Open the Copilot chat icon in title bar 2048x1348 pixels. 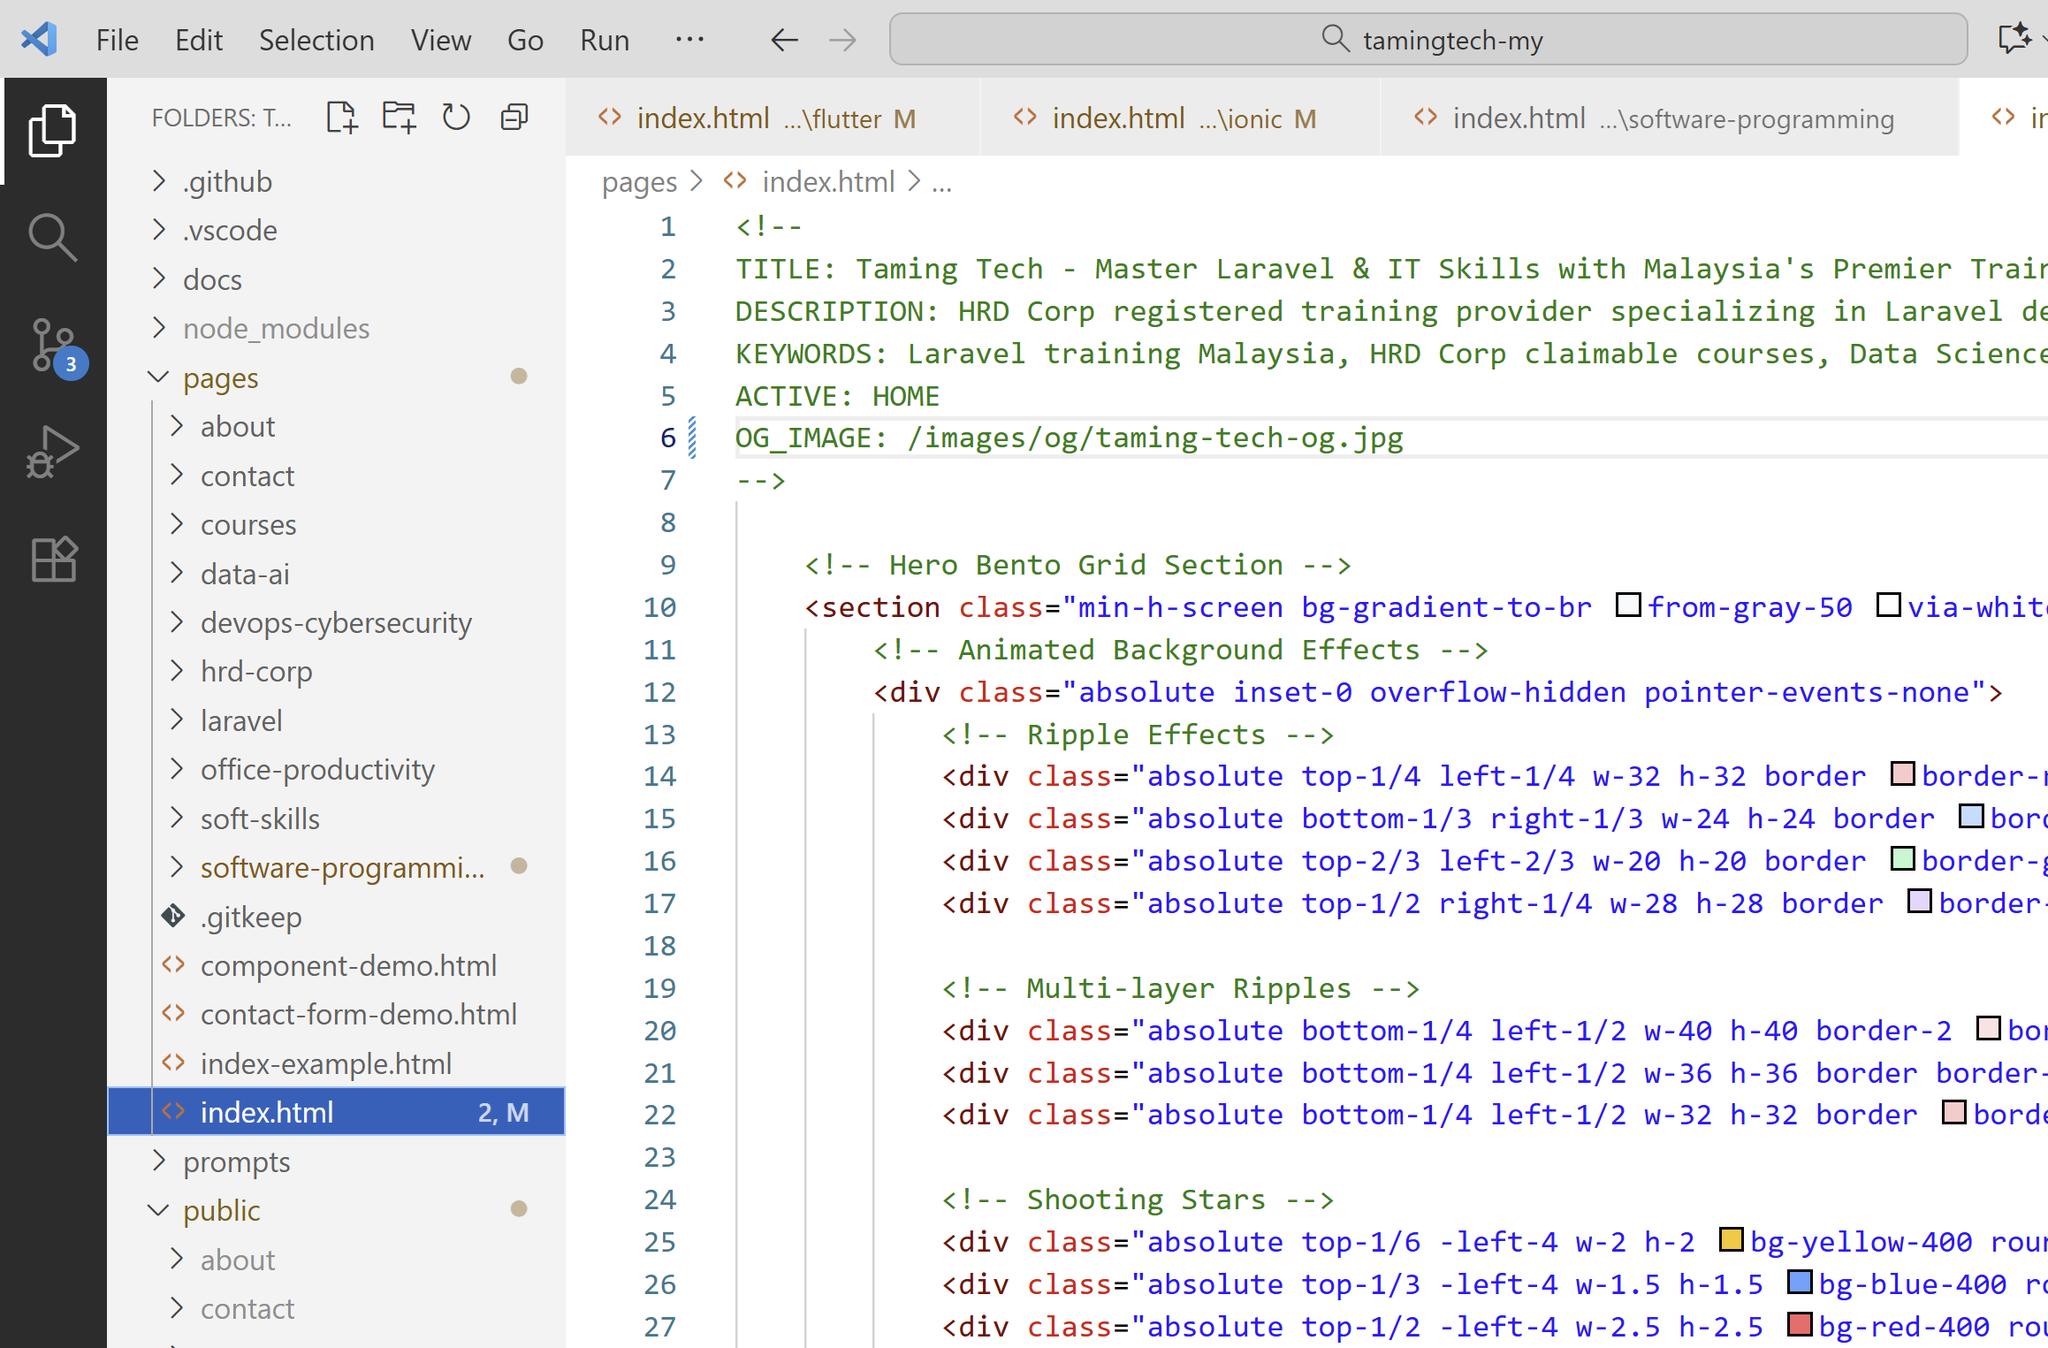click(x=2013, y=39)
